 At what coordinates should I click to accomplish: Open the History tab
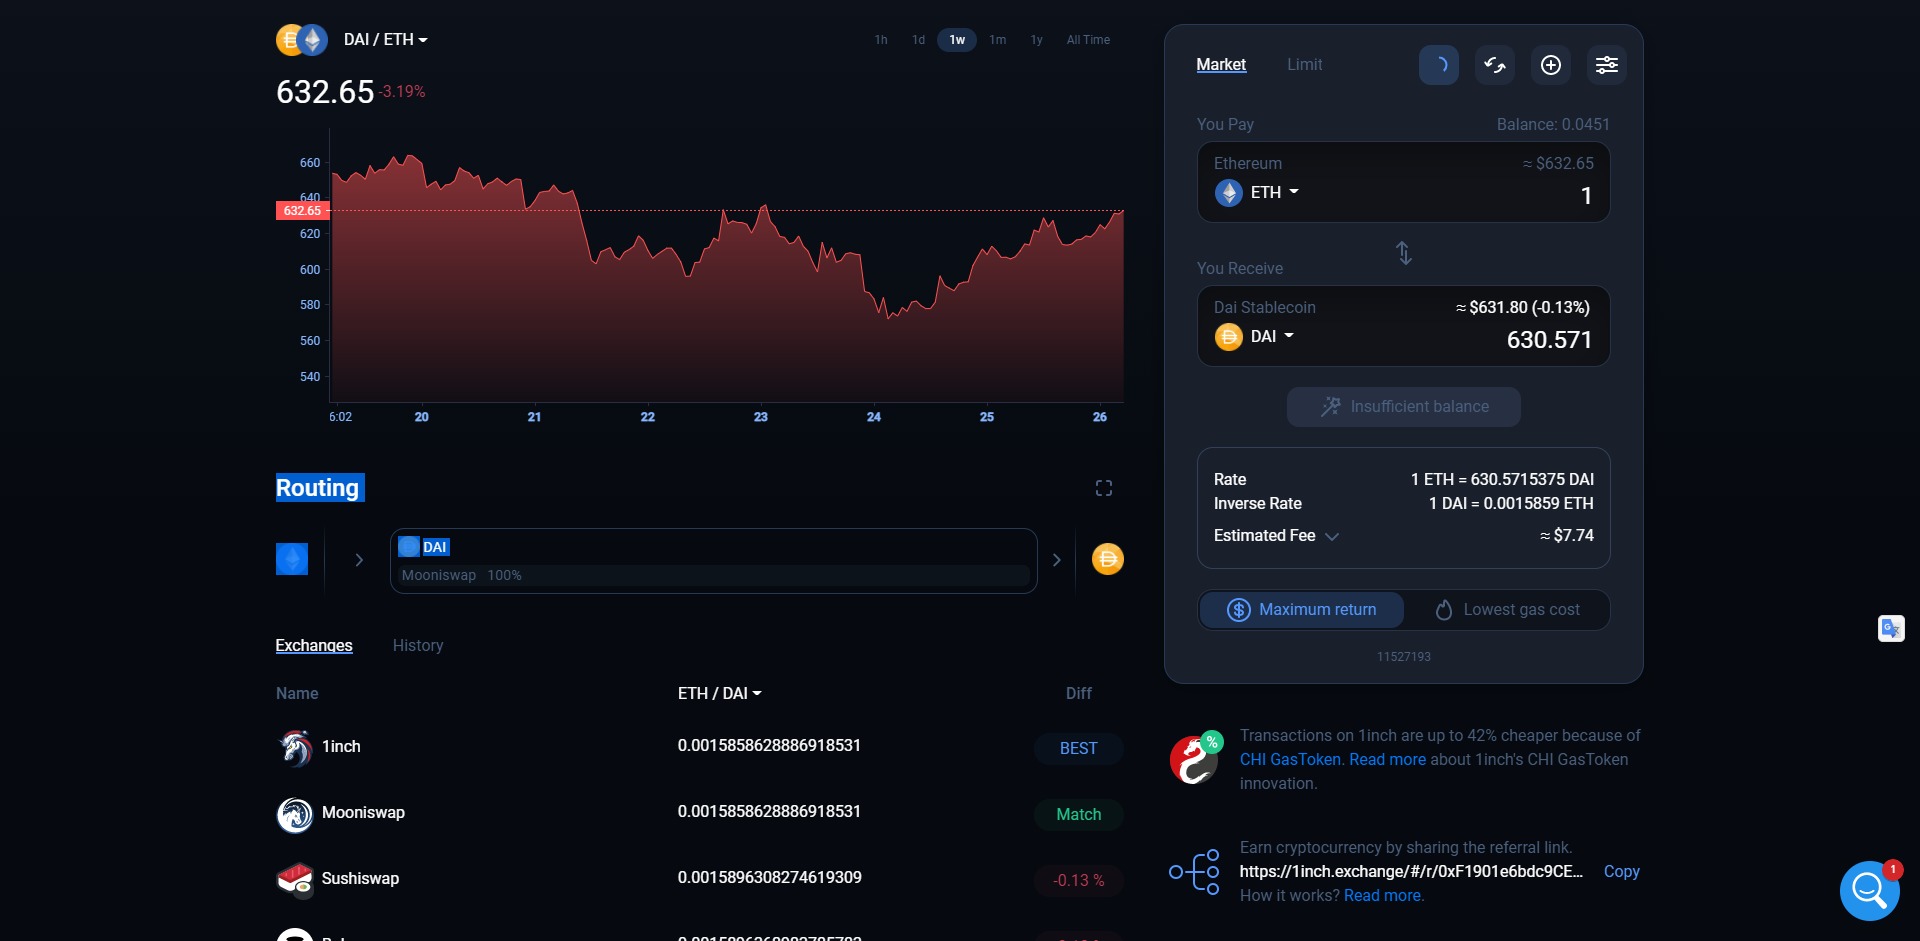pos(418,646)
